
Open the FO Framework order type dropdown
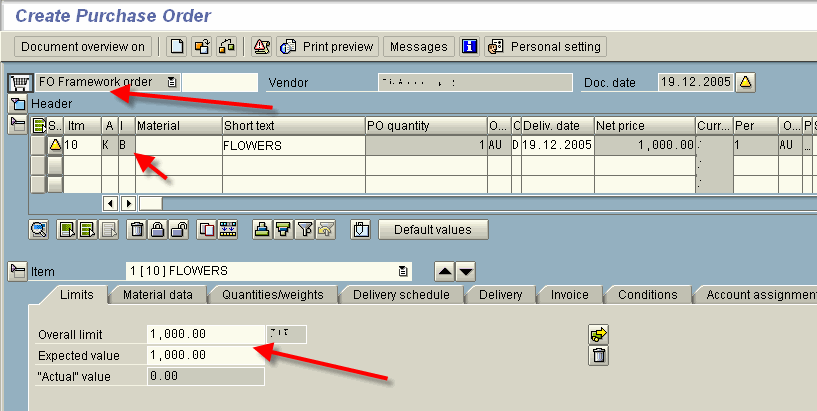click(172, 82)
